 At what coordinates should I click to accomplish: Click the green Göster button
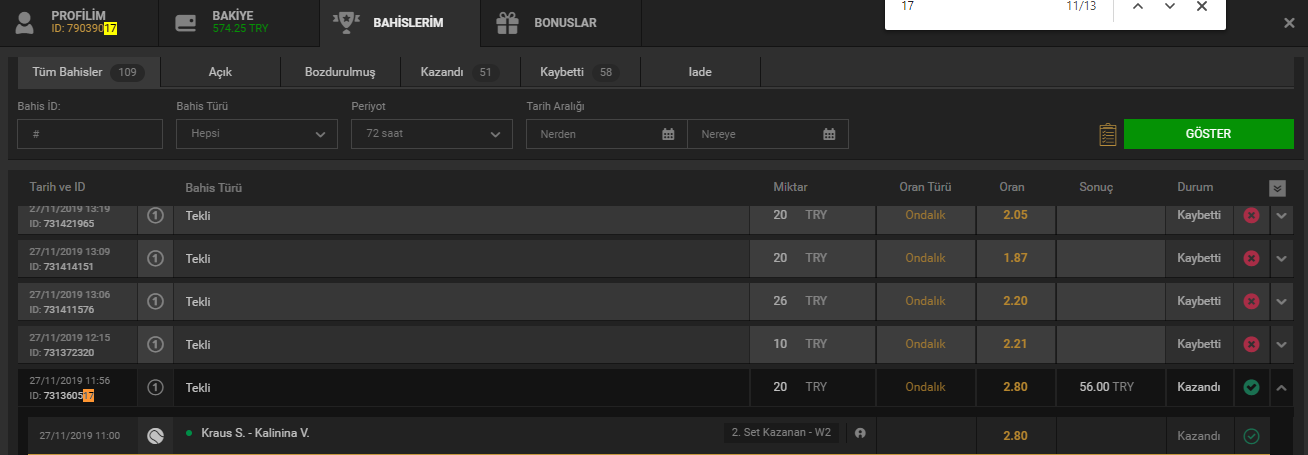coord(1208,134)
